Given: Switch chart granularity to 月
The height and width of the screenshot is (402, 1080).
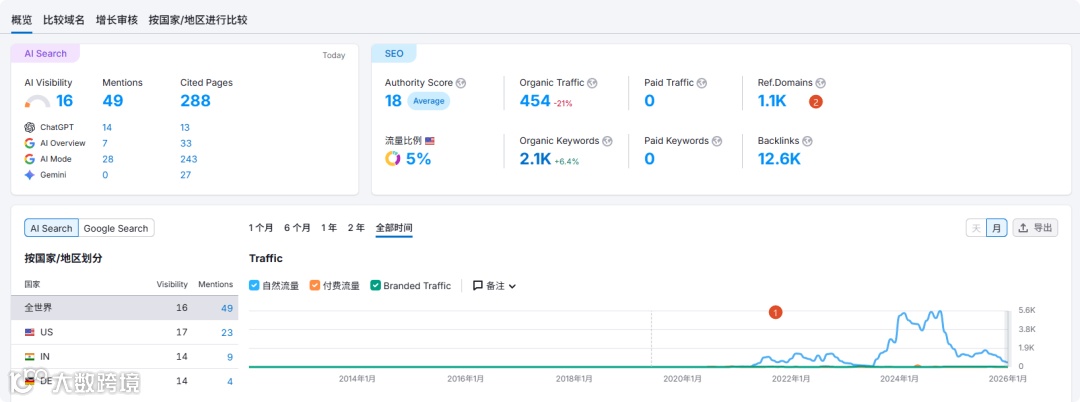Looking at the screenshot, I should tap(997, 228).
